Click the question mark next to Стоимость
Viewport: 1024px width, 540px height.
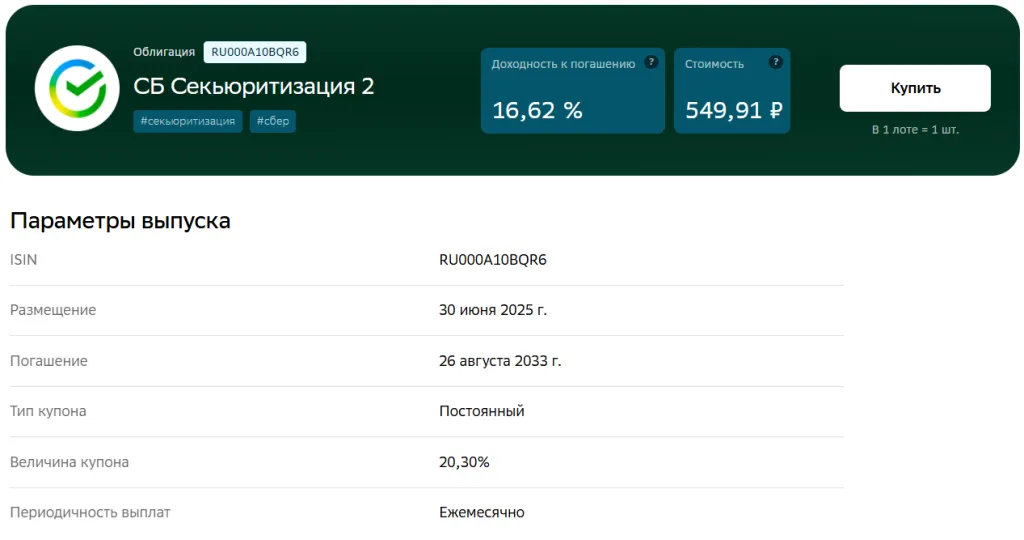pyautogui.click(x=775, y=62)
